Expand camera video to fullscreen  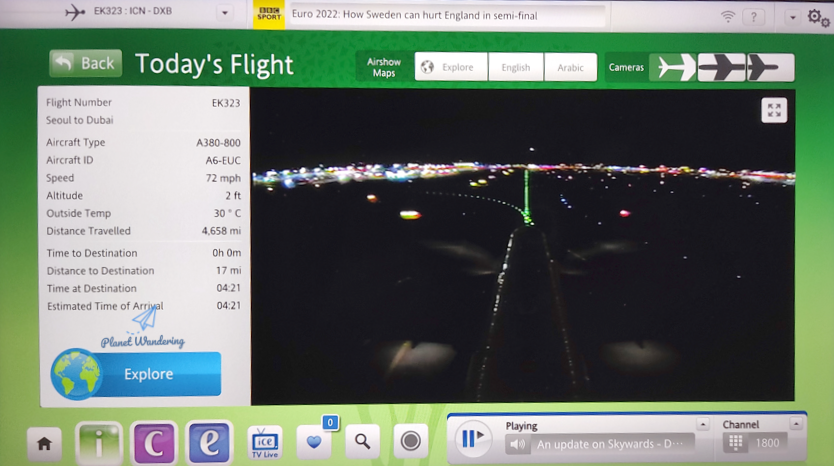(x=774, y=111)
